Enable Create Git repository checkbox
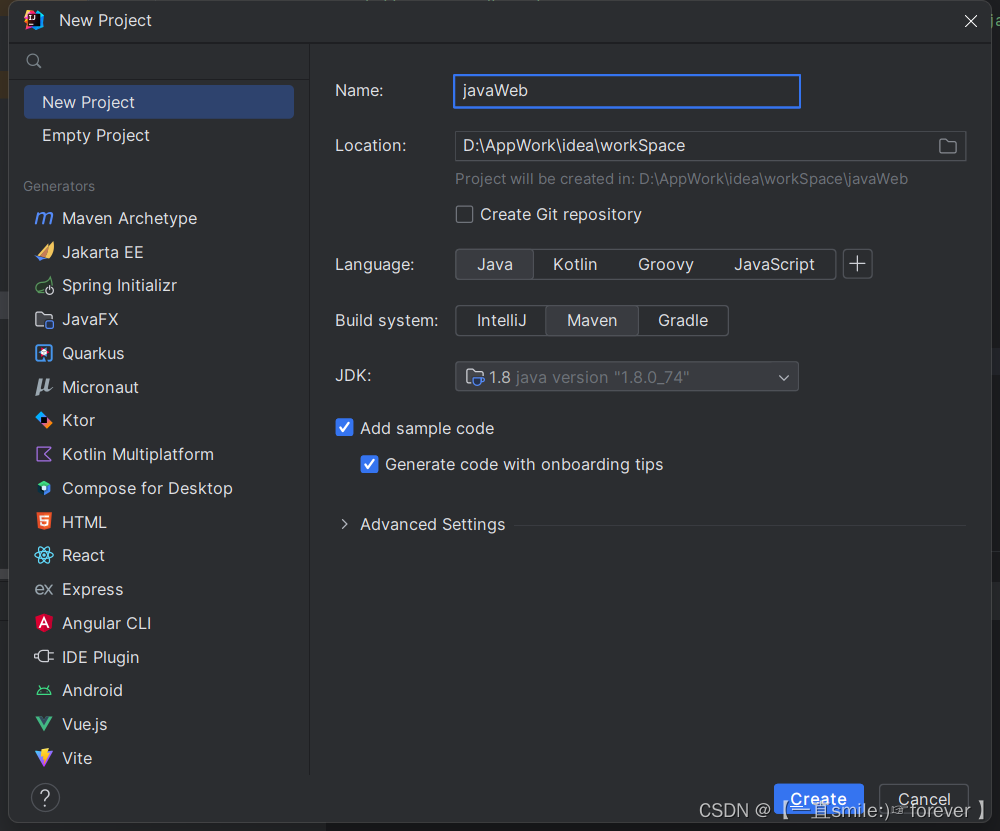This screenshot has height=831, width=1000. (x=464, y=214)
